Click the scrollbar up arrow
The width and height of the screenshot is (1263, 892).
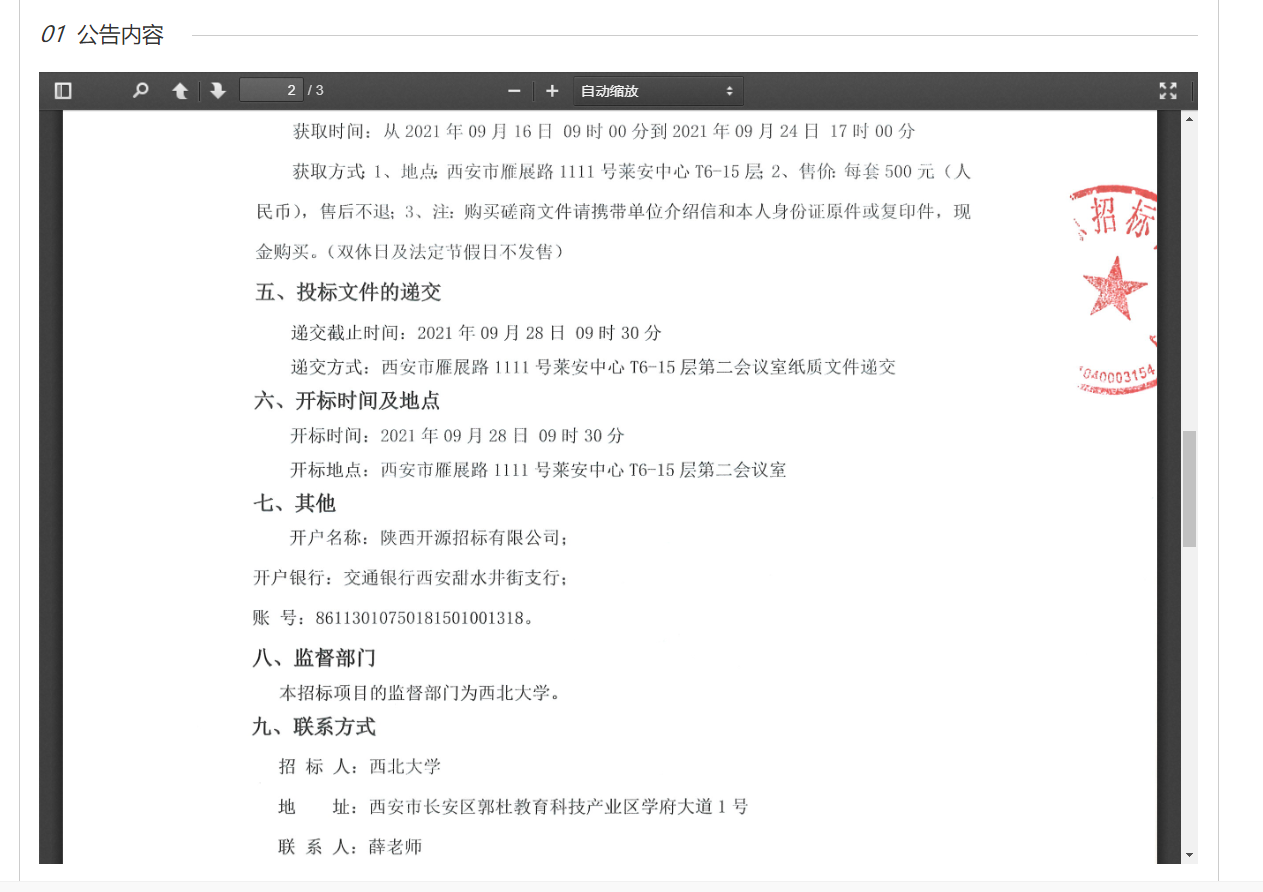tap(1189, 119)
